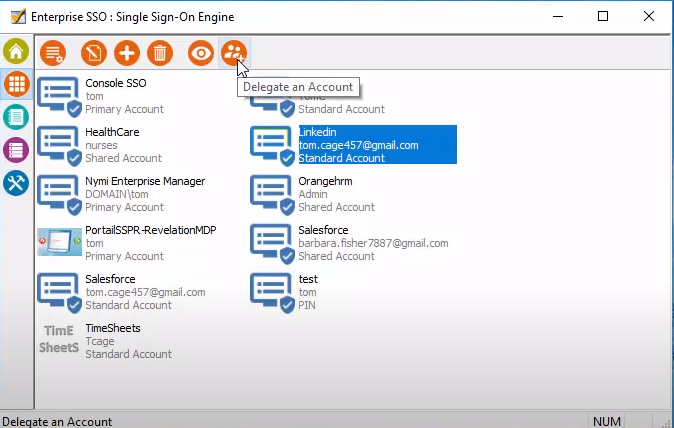Select the Linkedin account icon
This screenshot has width=674, height=428.
tap(273, 145)
